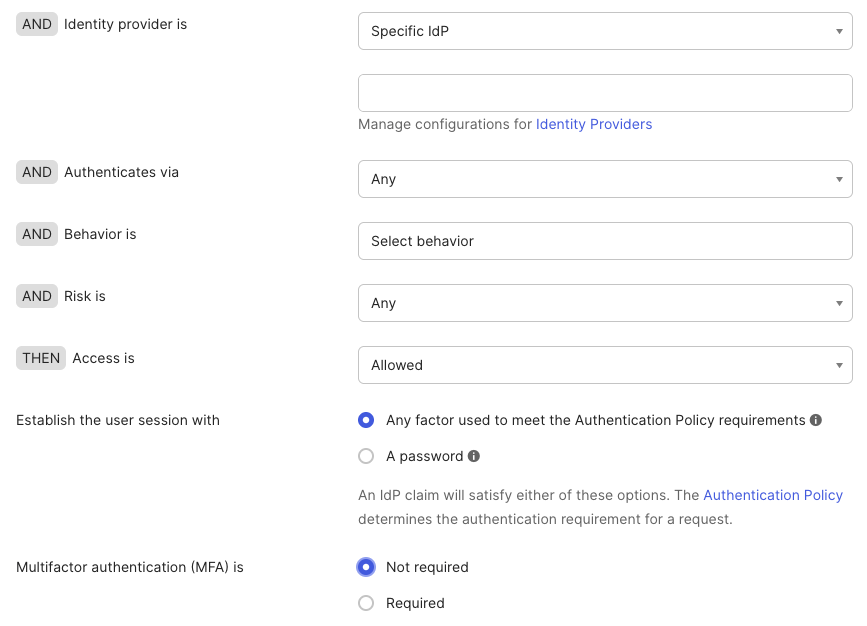Click the caret on the "Specific IdP" selector
The width and height of the screenshot is (867, 626).
click(840, 31)
